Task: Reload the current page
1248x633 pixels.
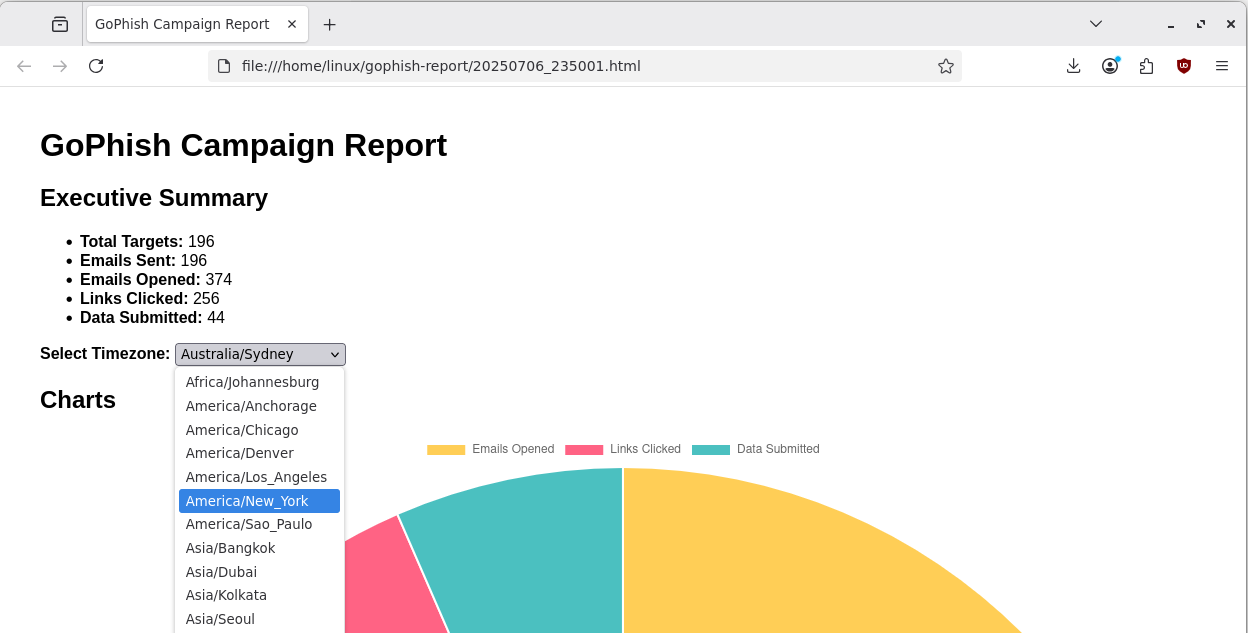Action: click(96, 66)
